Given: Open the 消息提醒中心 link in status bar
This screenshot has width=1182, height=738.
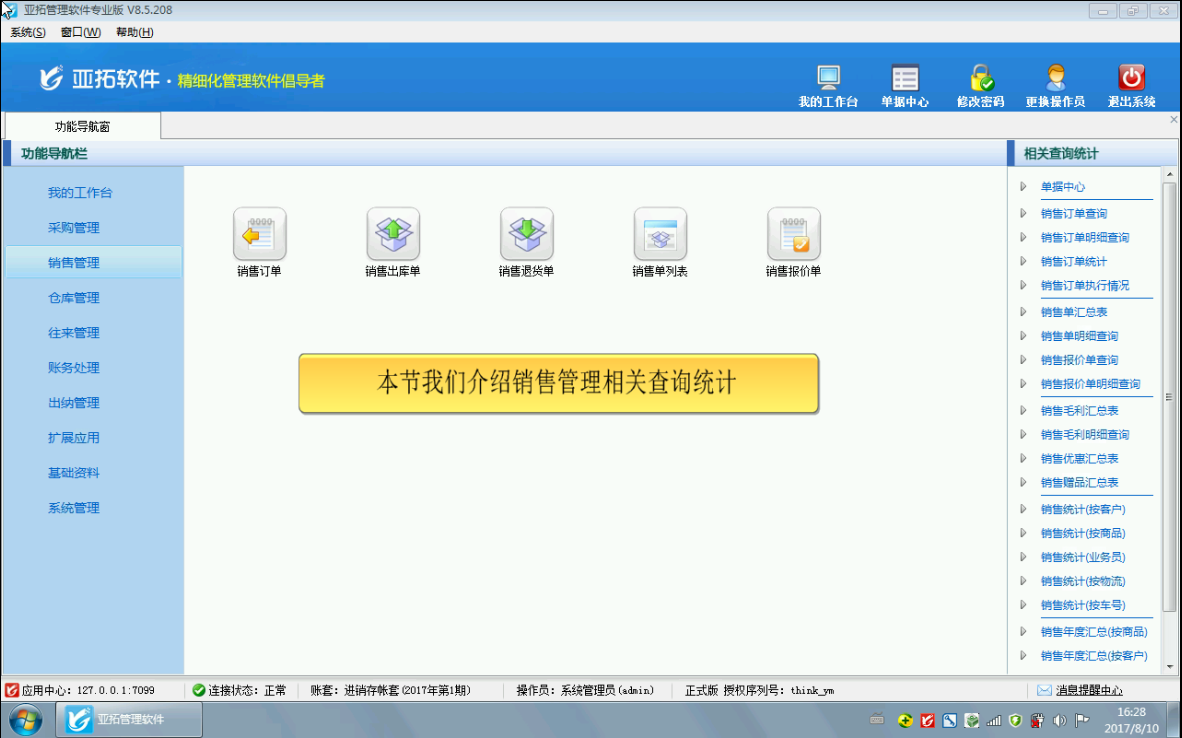Looking at the screenshot, I should click(1088, 690).
